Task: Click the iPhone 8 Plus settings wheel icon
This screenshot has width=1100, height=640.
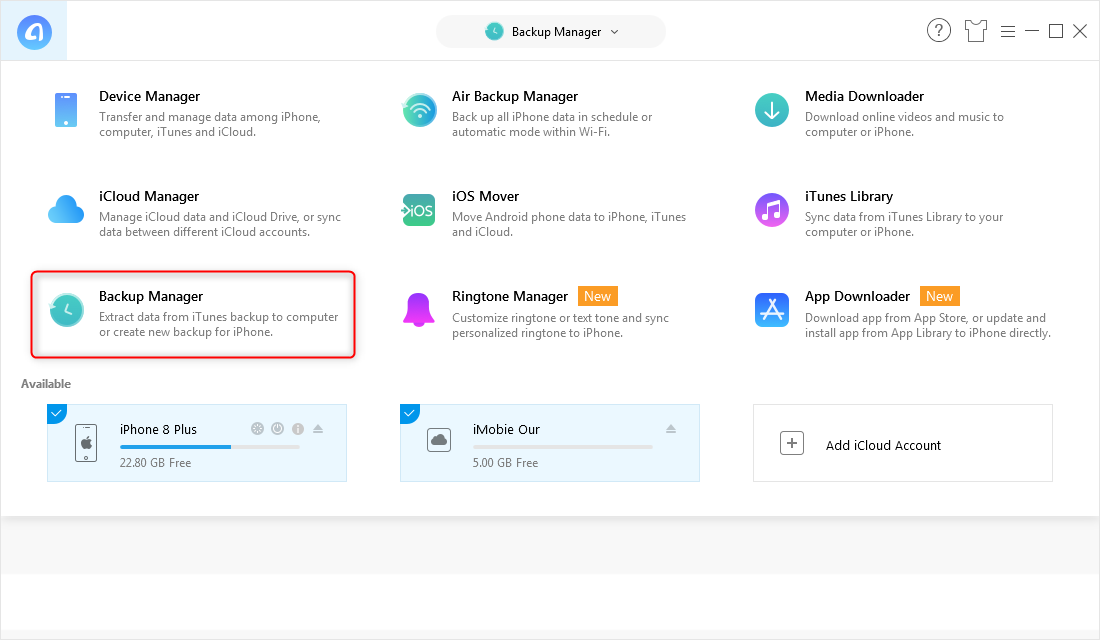Action: [x=257, y=429]
